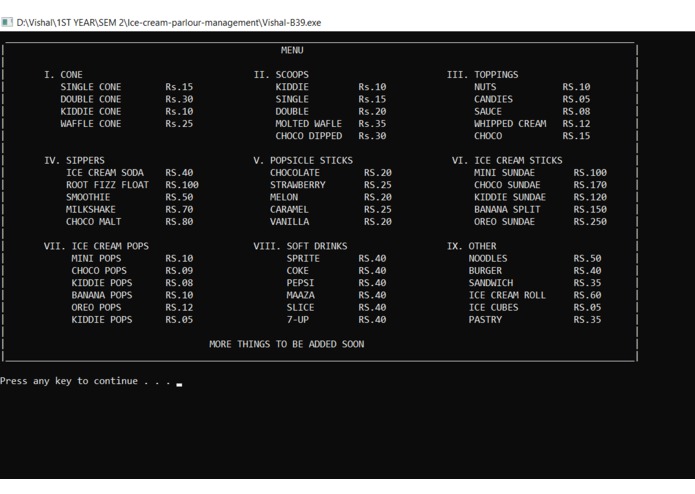
Task: Click the NUTS topping item
Action: click(485, 87)
